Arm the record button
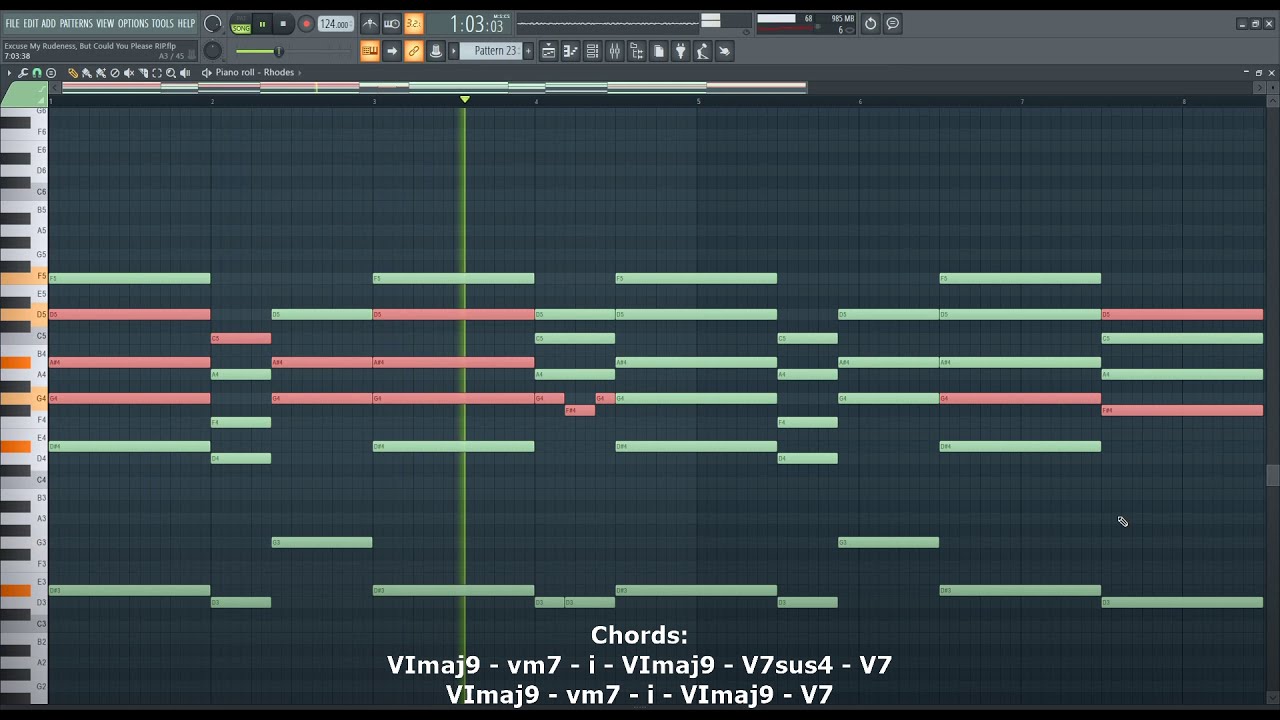Viewport: 1280px width, 720px height. click(x=306, y=24)
